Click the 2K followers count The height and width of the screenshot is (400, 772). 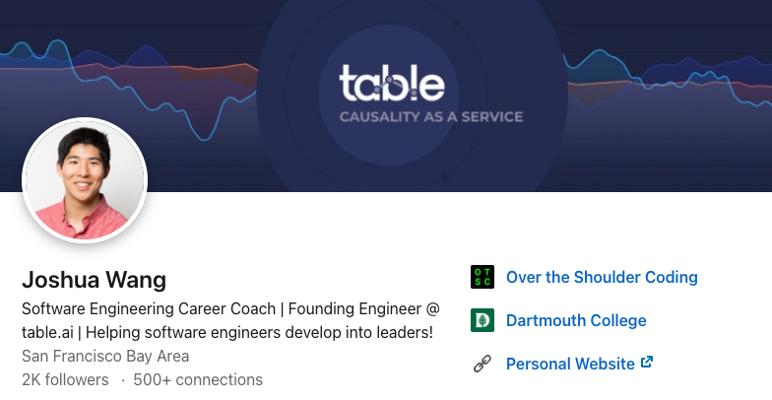click(65, 380)
